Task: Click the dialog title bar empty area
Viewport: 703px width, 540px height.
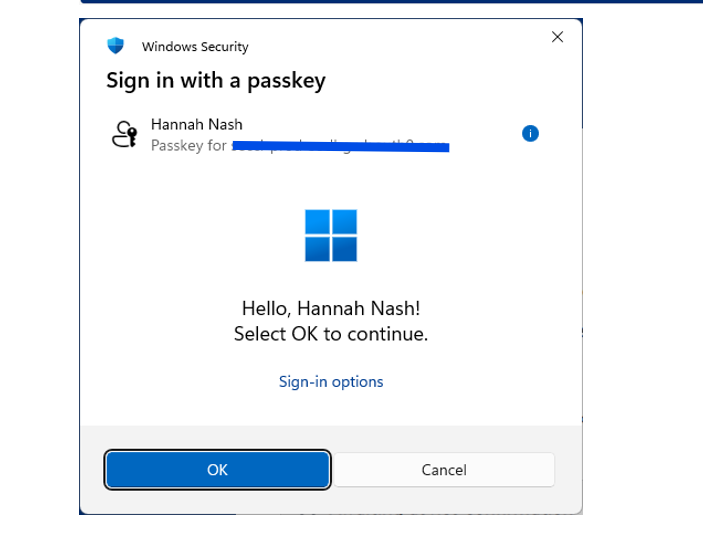Action: tap(400, 40)
